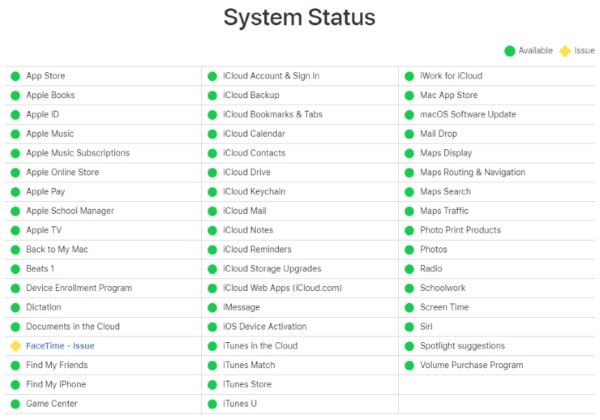Select Apple School Manager
This screenshot has height=420, width=600.
(70, 211)
